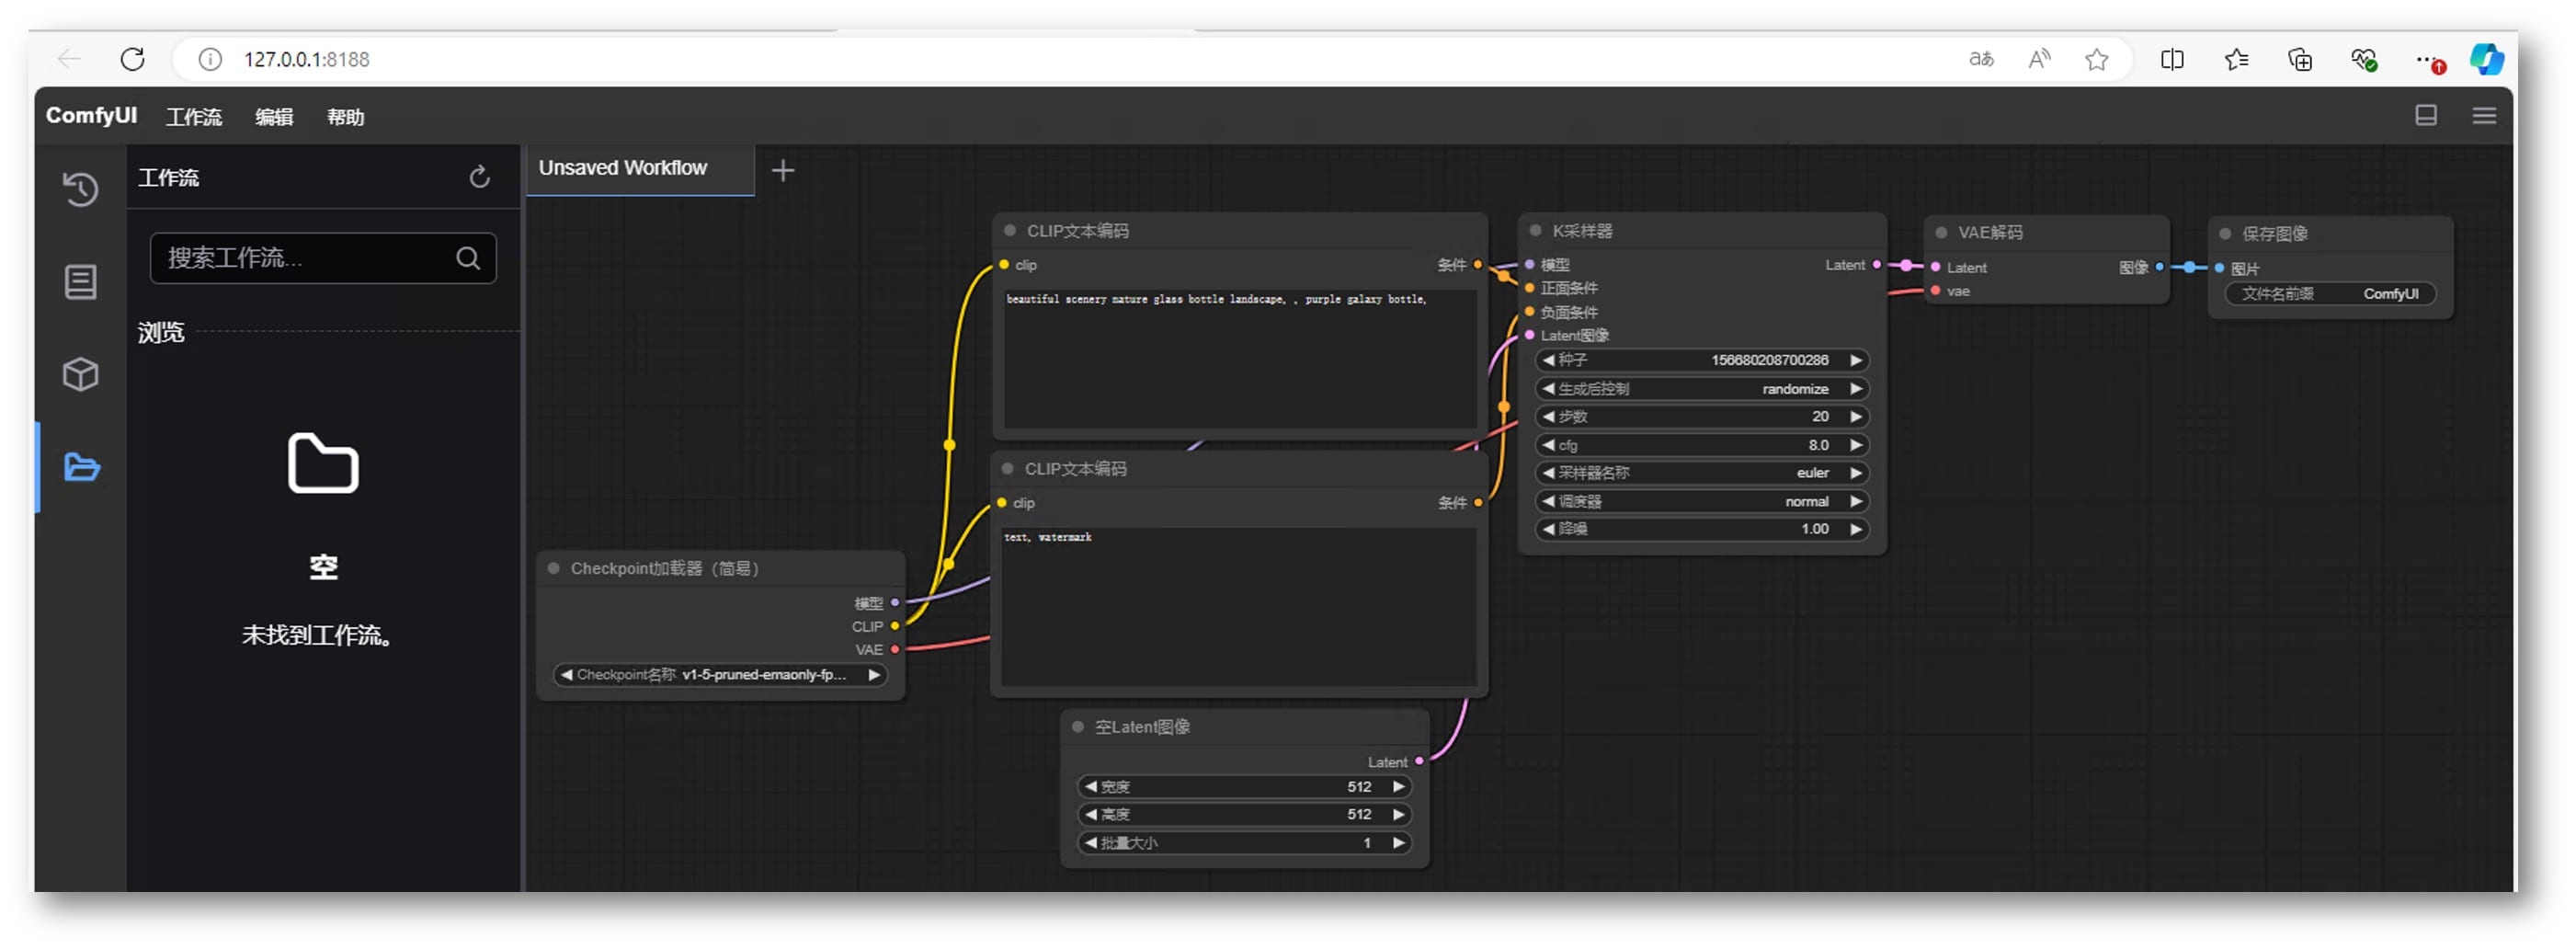Image resolution: width=2576 pixels, height=949 pixels.
Task: Increase 种子 value with right arrow
Action: tap(1856, 360)
